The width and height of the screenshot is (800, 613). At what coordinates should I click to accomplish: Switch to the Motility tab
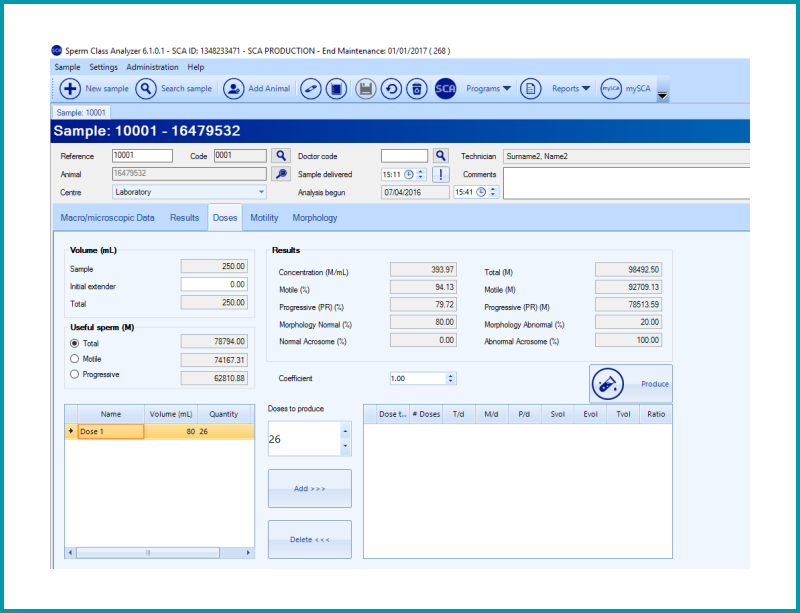coord(264,217)
